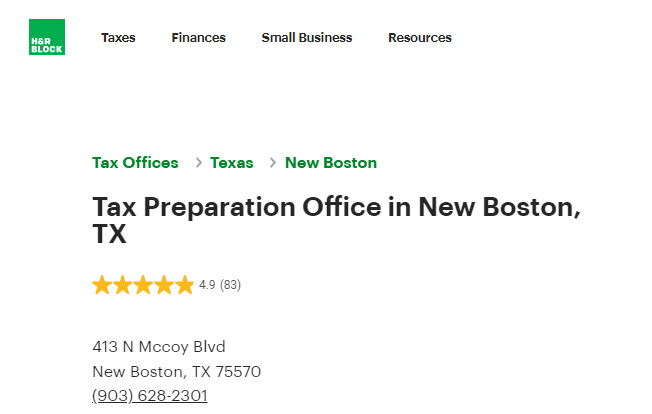This screenshot has height=414, width=652.
Task: Click the third rating star
Action: [x=143, y=285]
